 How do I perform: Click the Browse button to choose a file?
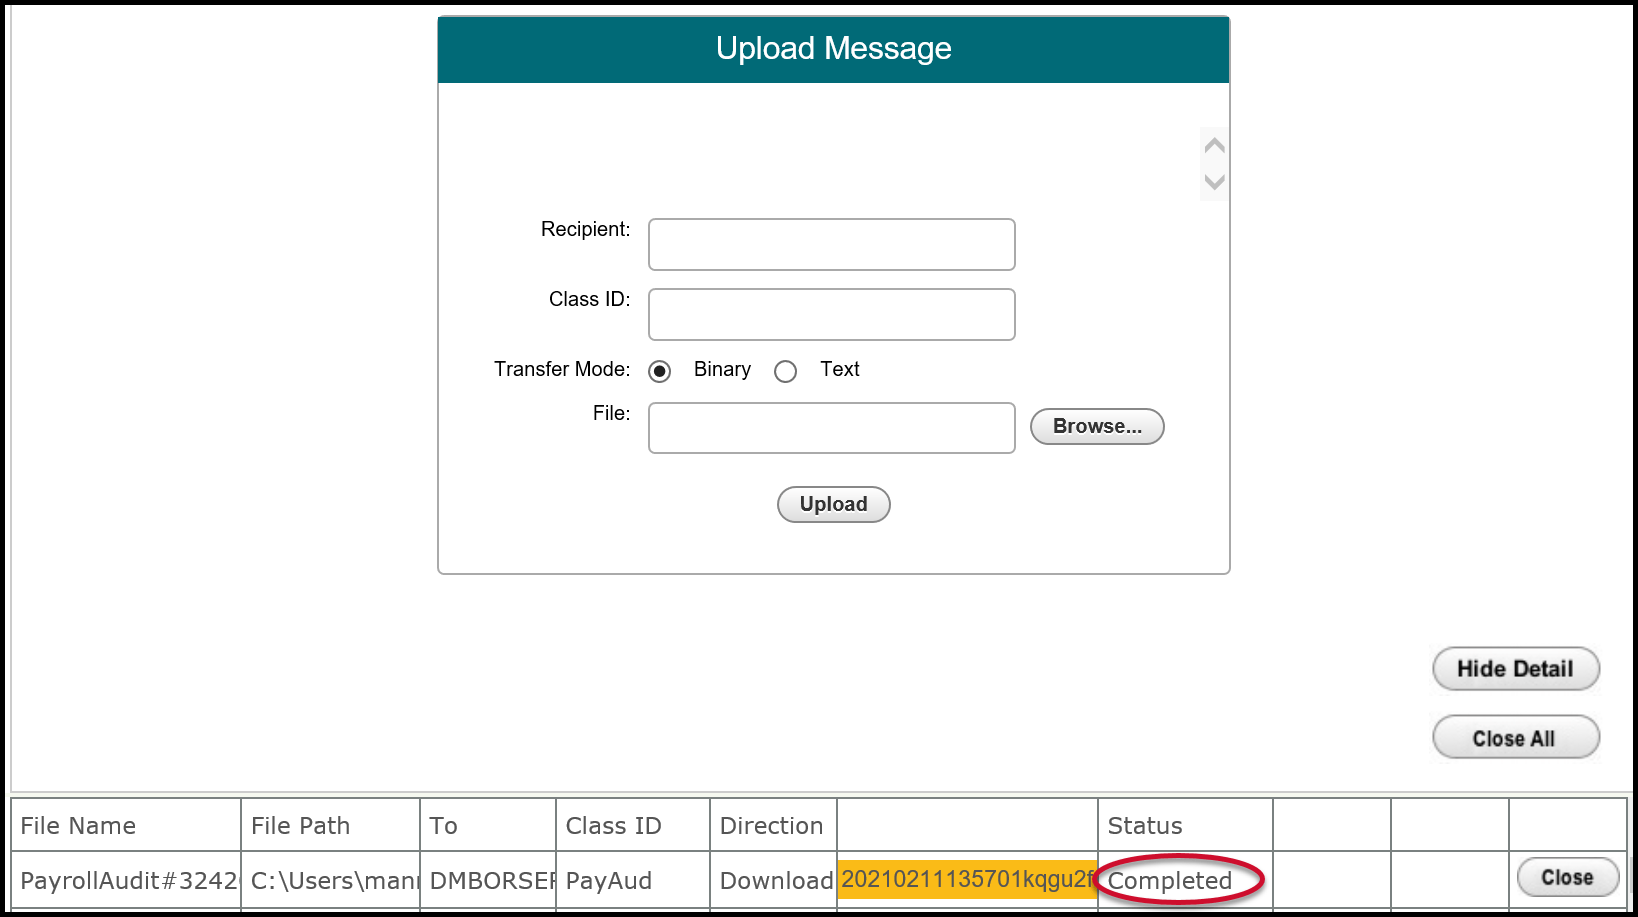1096,426
